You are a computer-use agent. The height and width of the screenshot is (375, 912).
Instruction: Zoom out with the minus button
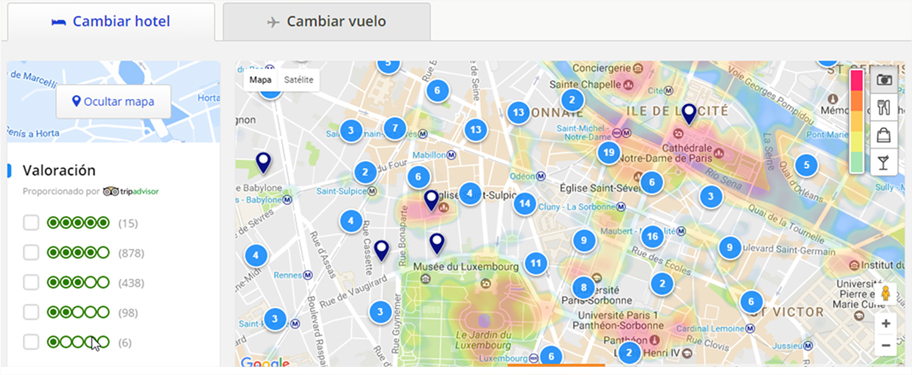point(886,346)
